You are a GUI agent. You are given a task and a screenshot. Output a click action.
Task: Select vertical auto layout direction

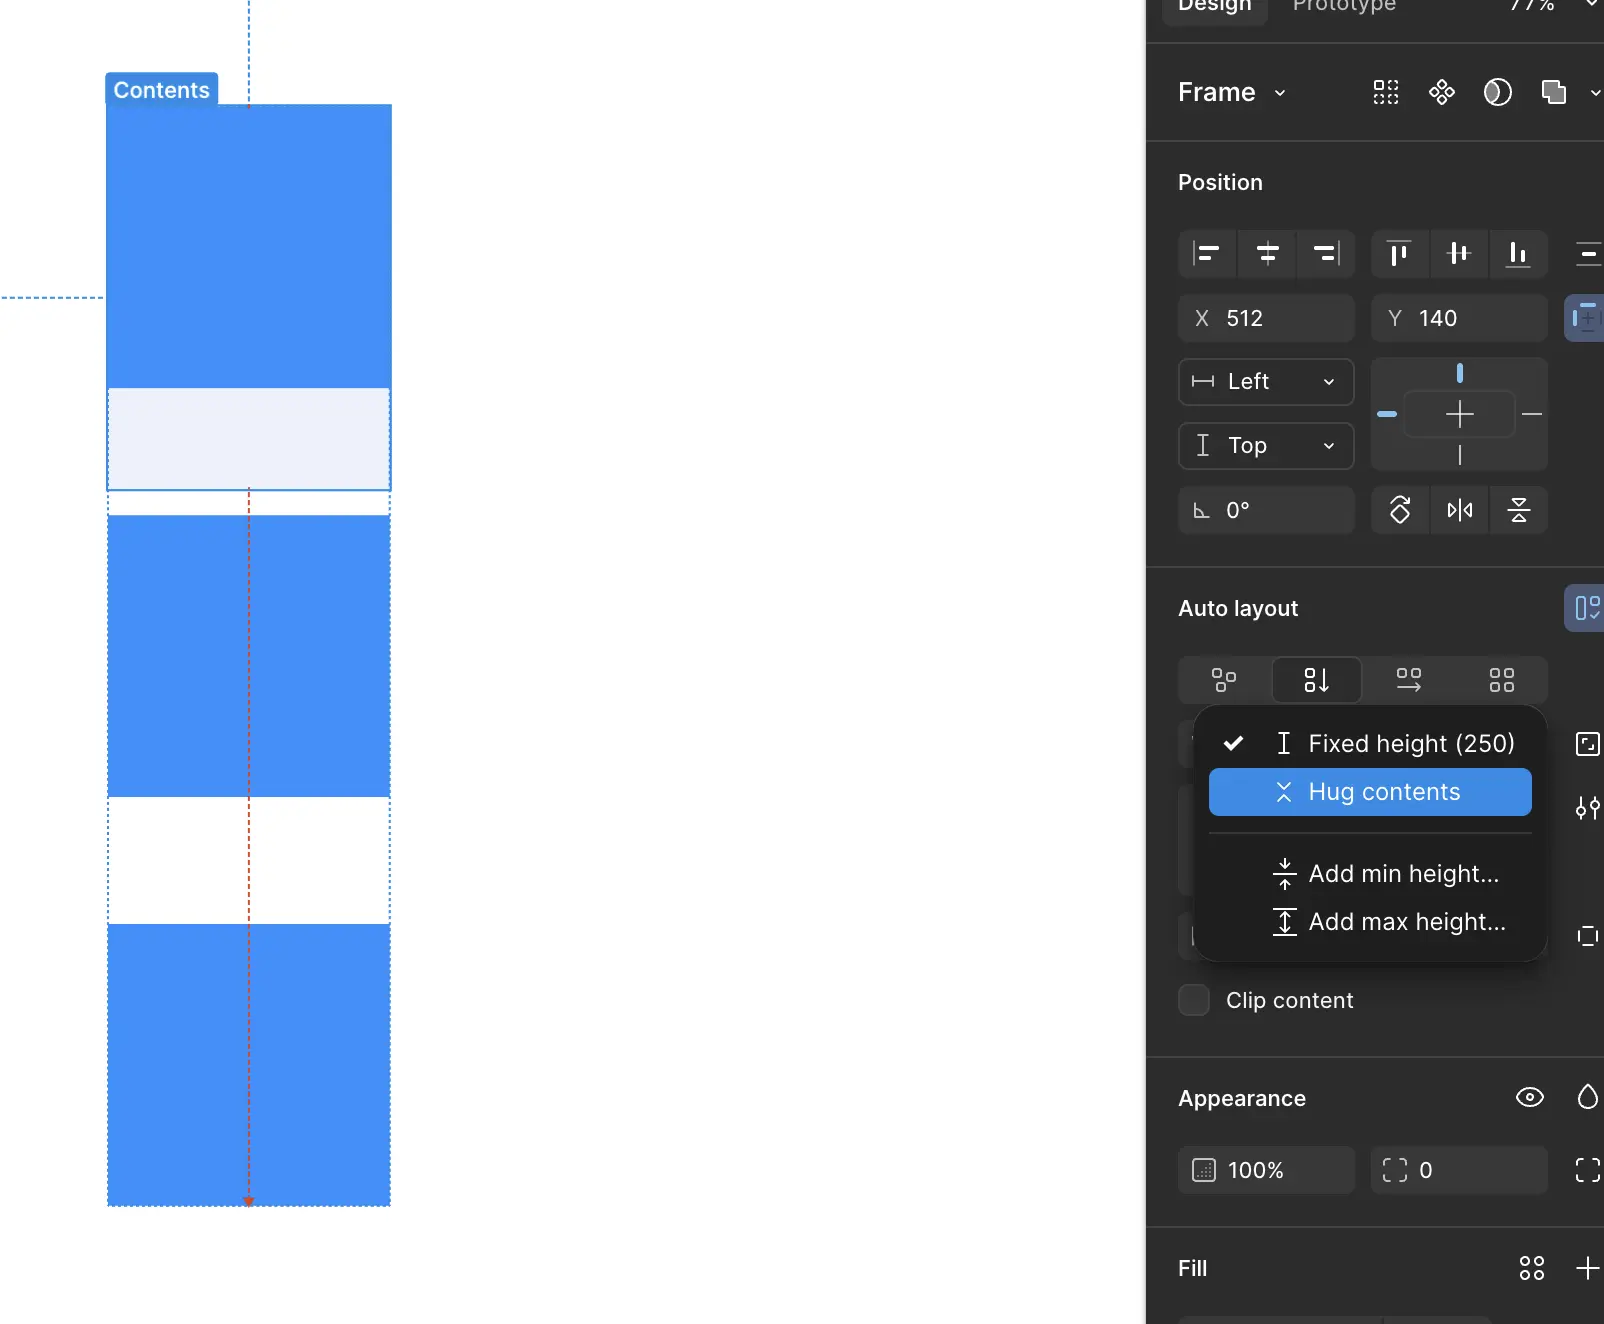tap(1316, 680)
